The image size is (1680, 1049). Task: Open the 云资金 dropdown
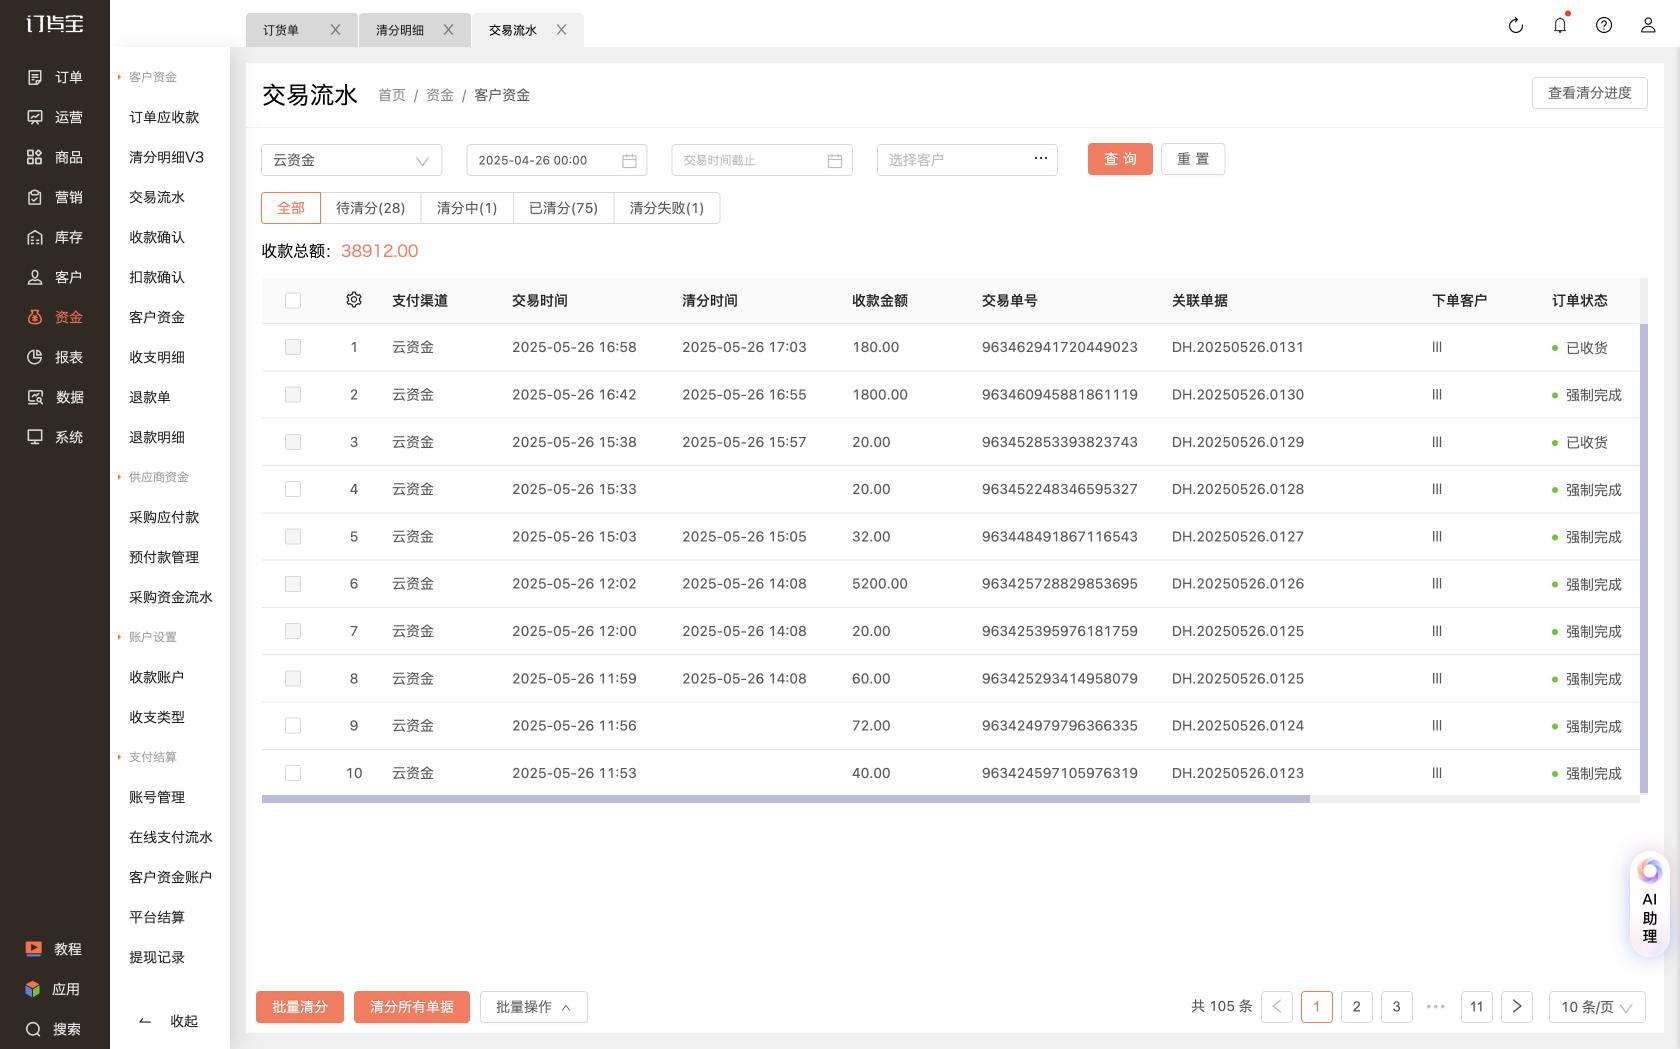pyautogui.click(x=351, y=160)
